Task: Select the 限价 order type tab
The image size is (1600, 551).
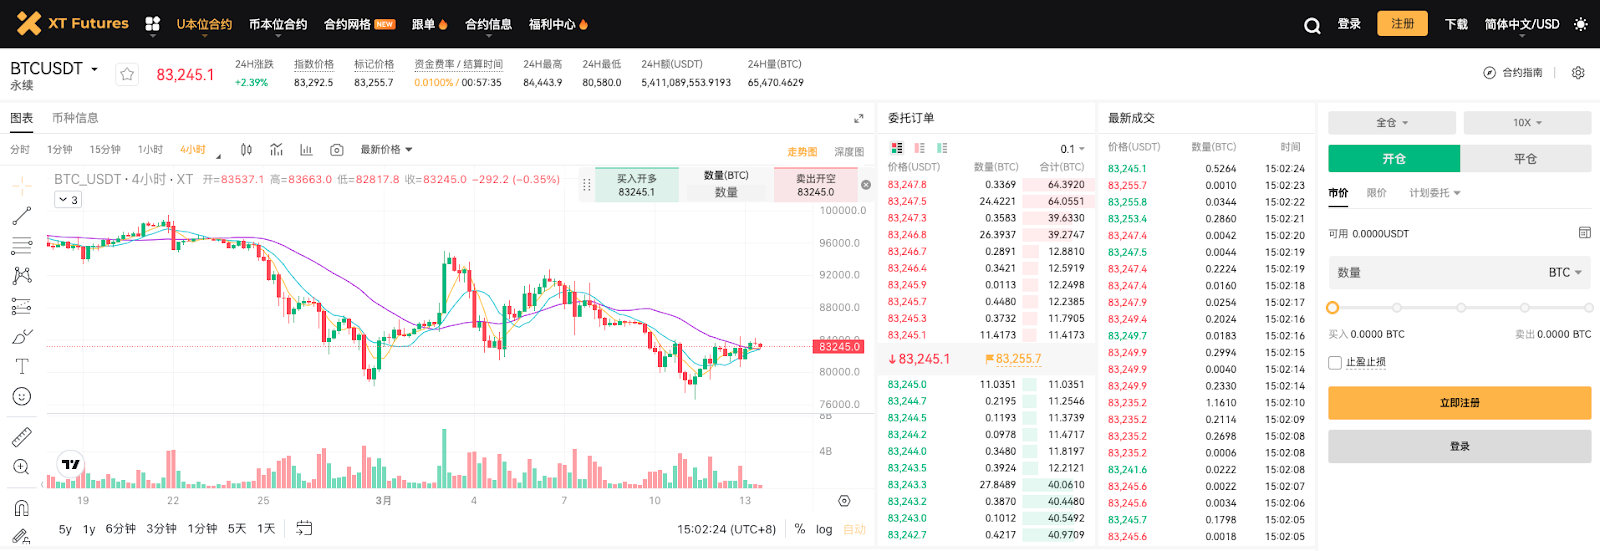Action: 1377,193
